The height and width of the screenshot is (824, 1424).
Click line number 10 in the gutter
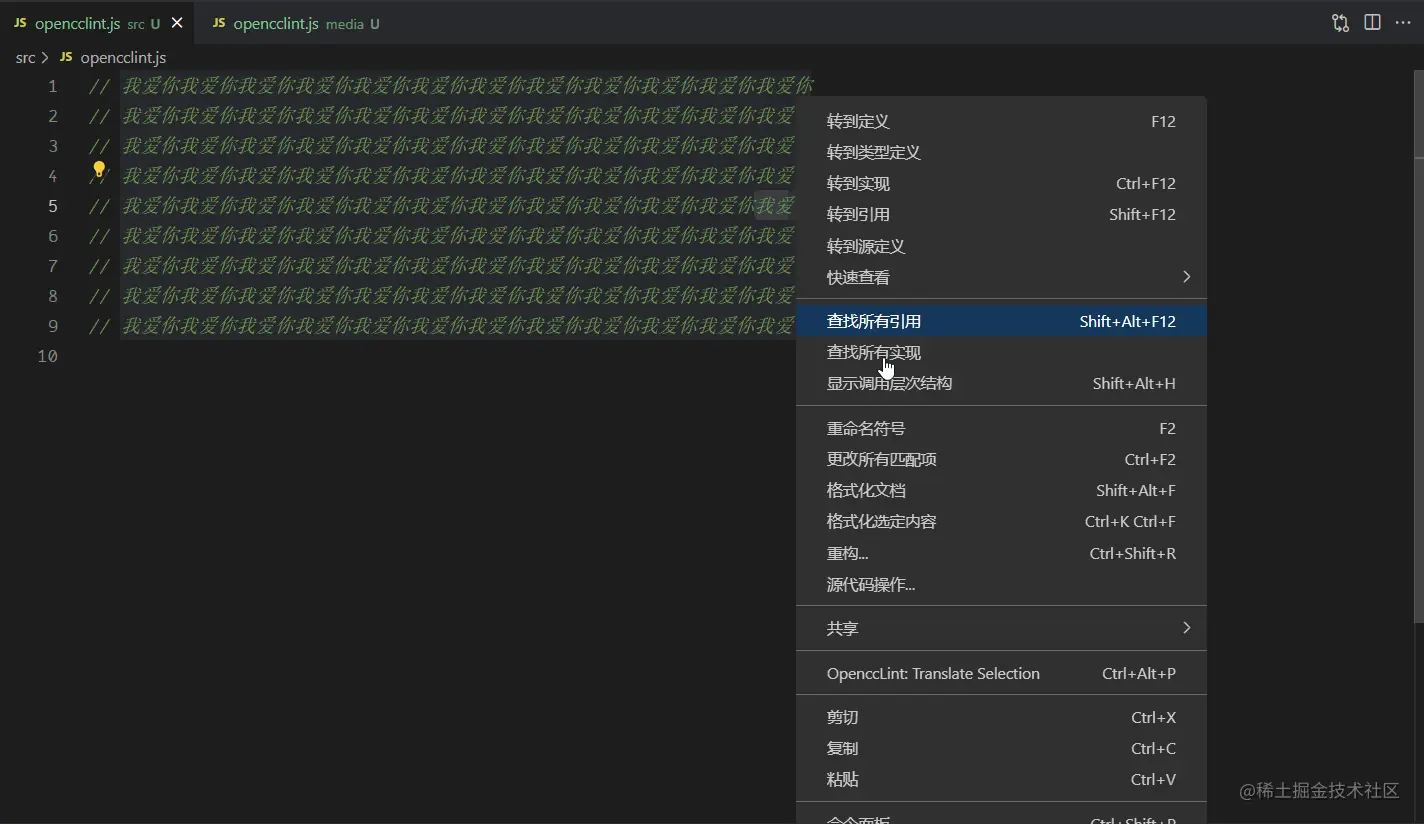(x=47, y=356)
